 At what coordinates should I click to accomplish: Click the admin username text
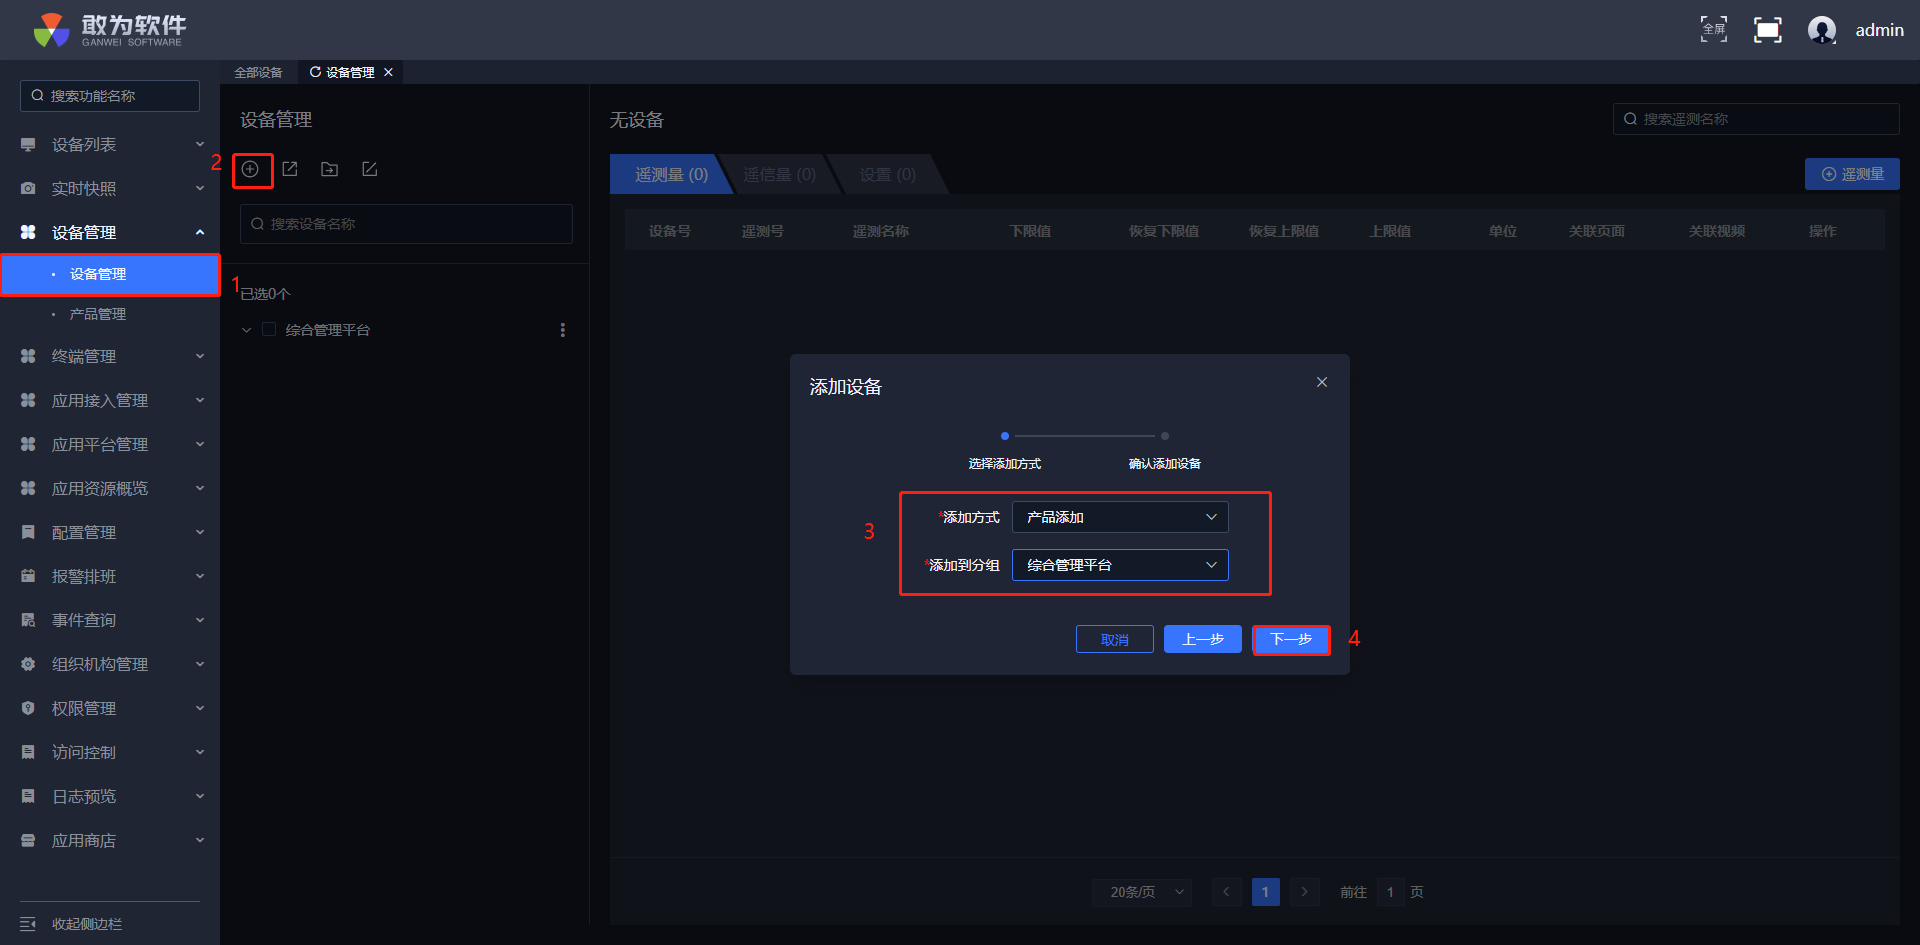(x=1880, y=30)
